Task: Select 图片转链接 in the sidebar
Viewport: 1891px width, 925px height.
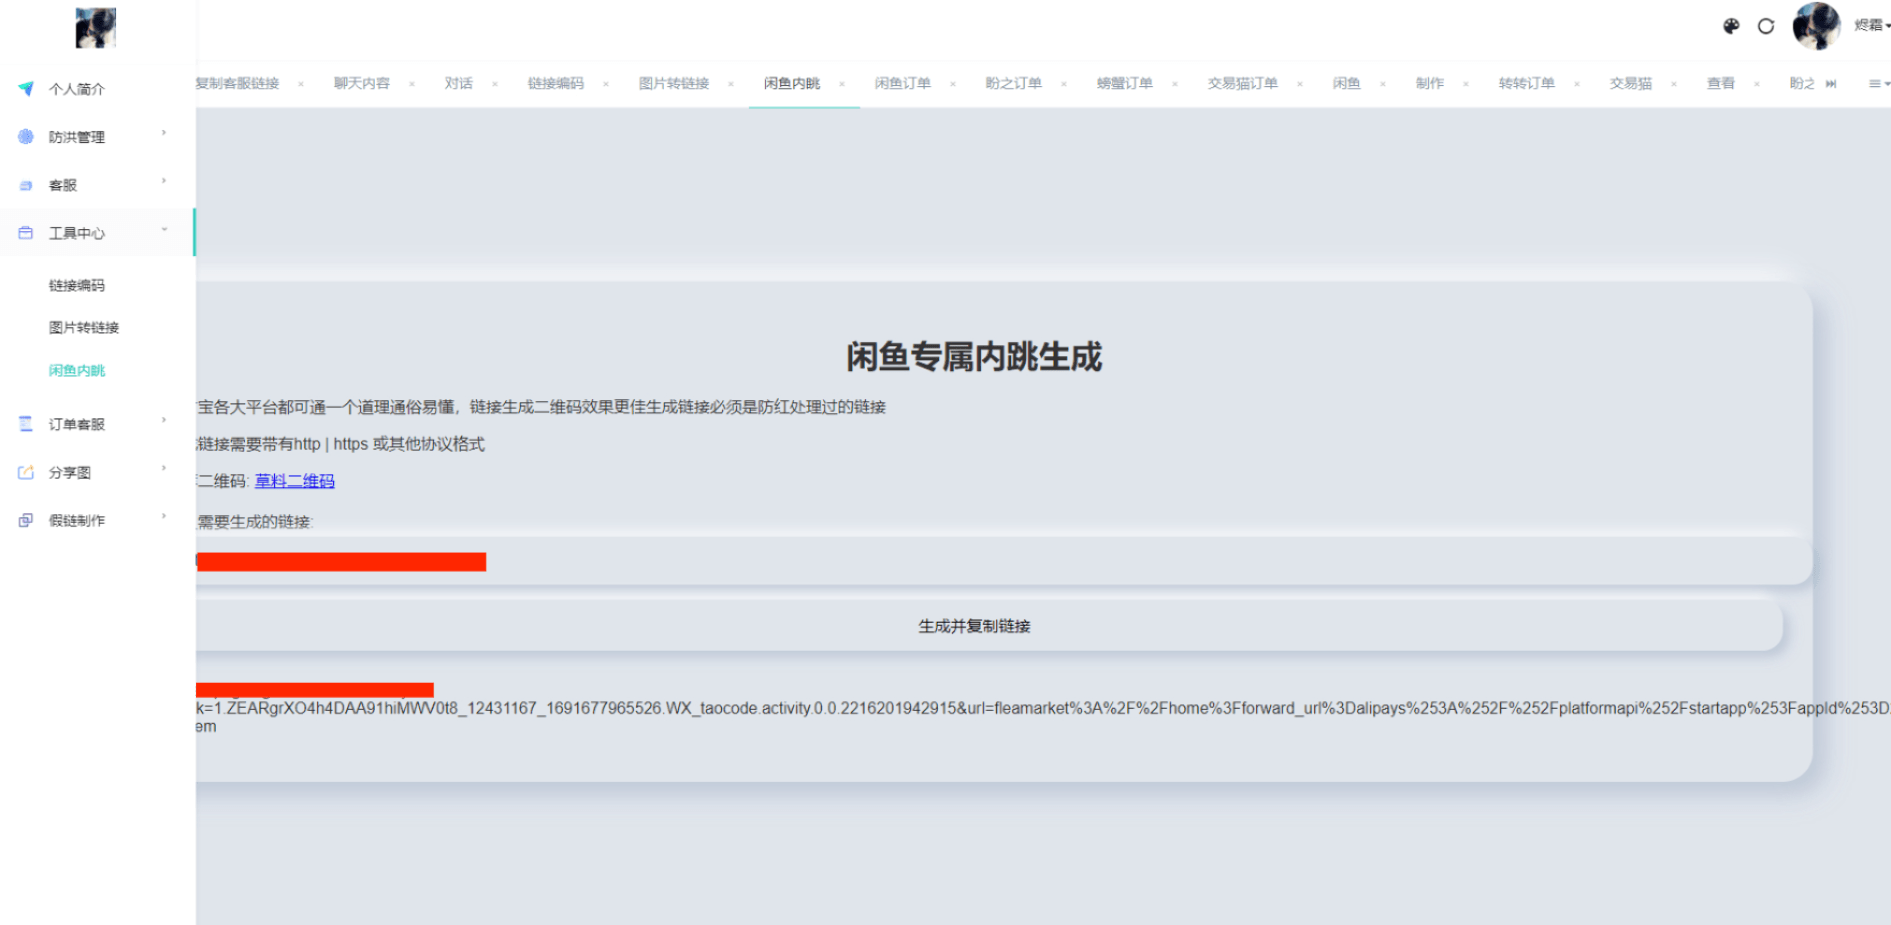Action: tap(84, 328)
